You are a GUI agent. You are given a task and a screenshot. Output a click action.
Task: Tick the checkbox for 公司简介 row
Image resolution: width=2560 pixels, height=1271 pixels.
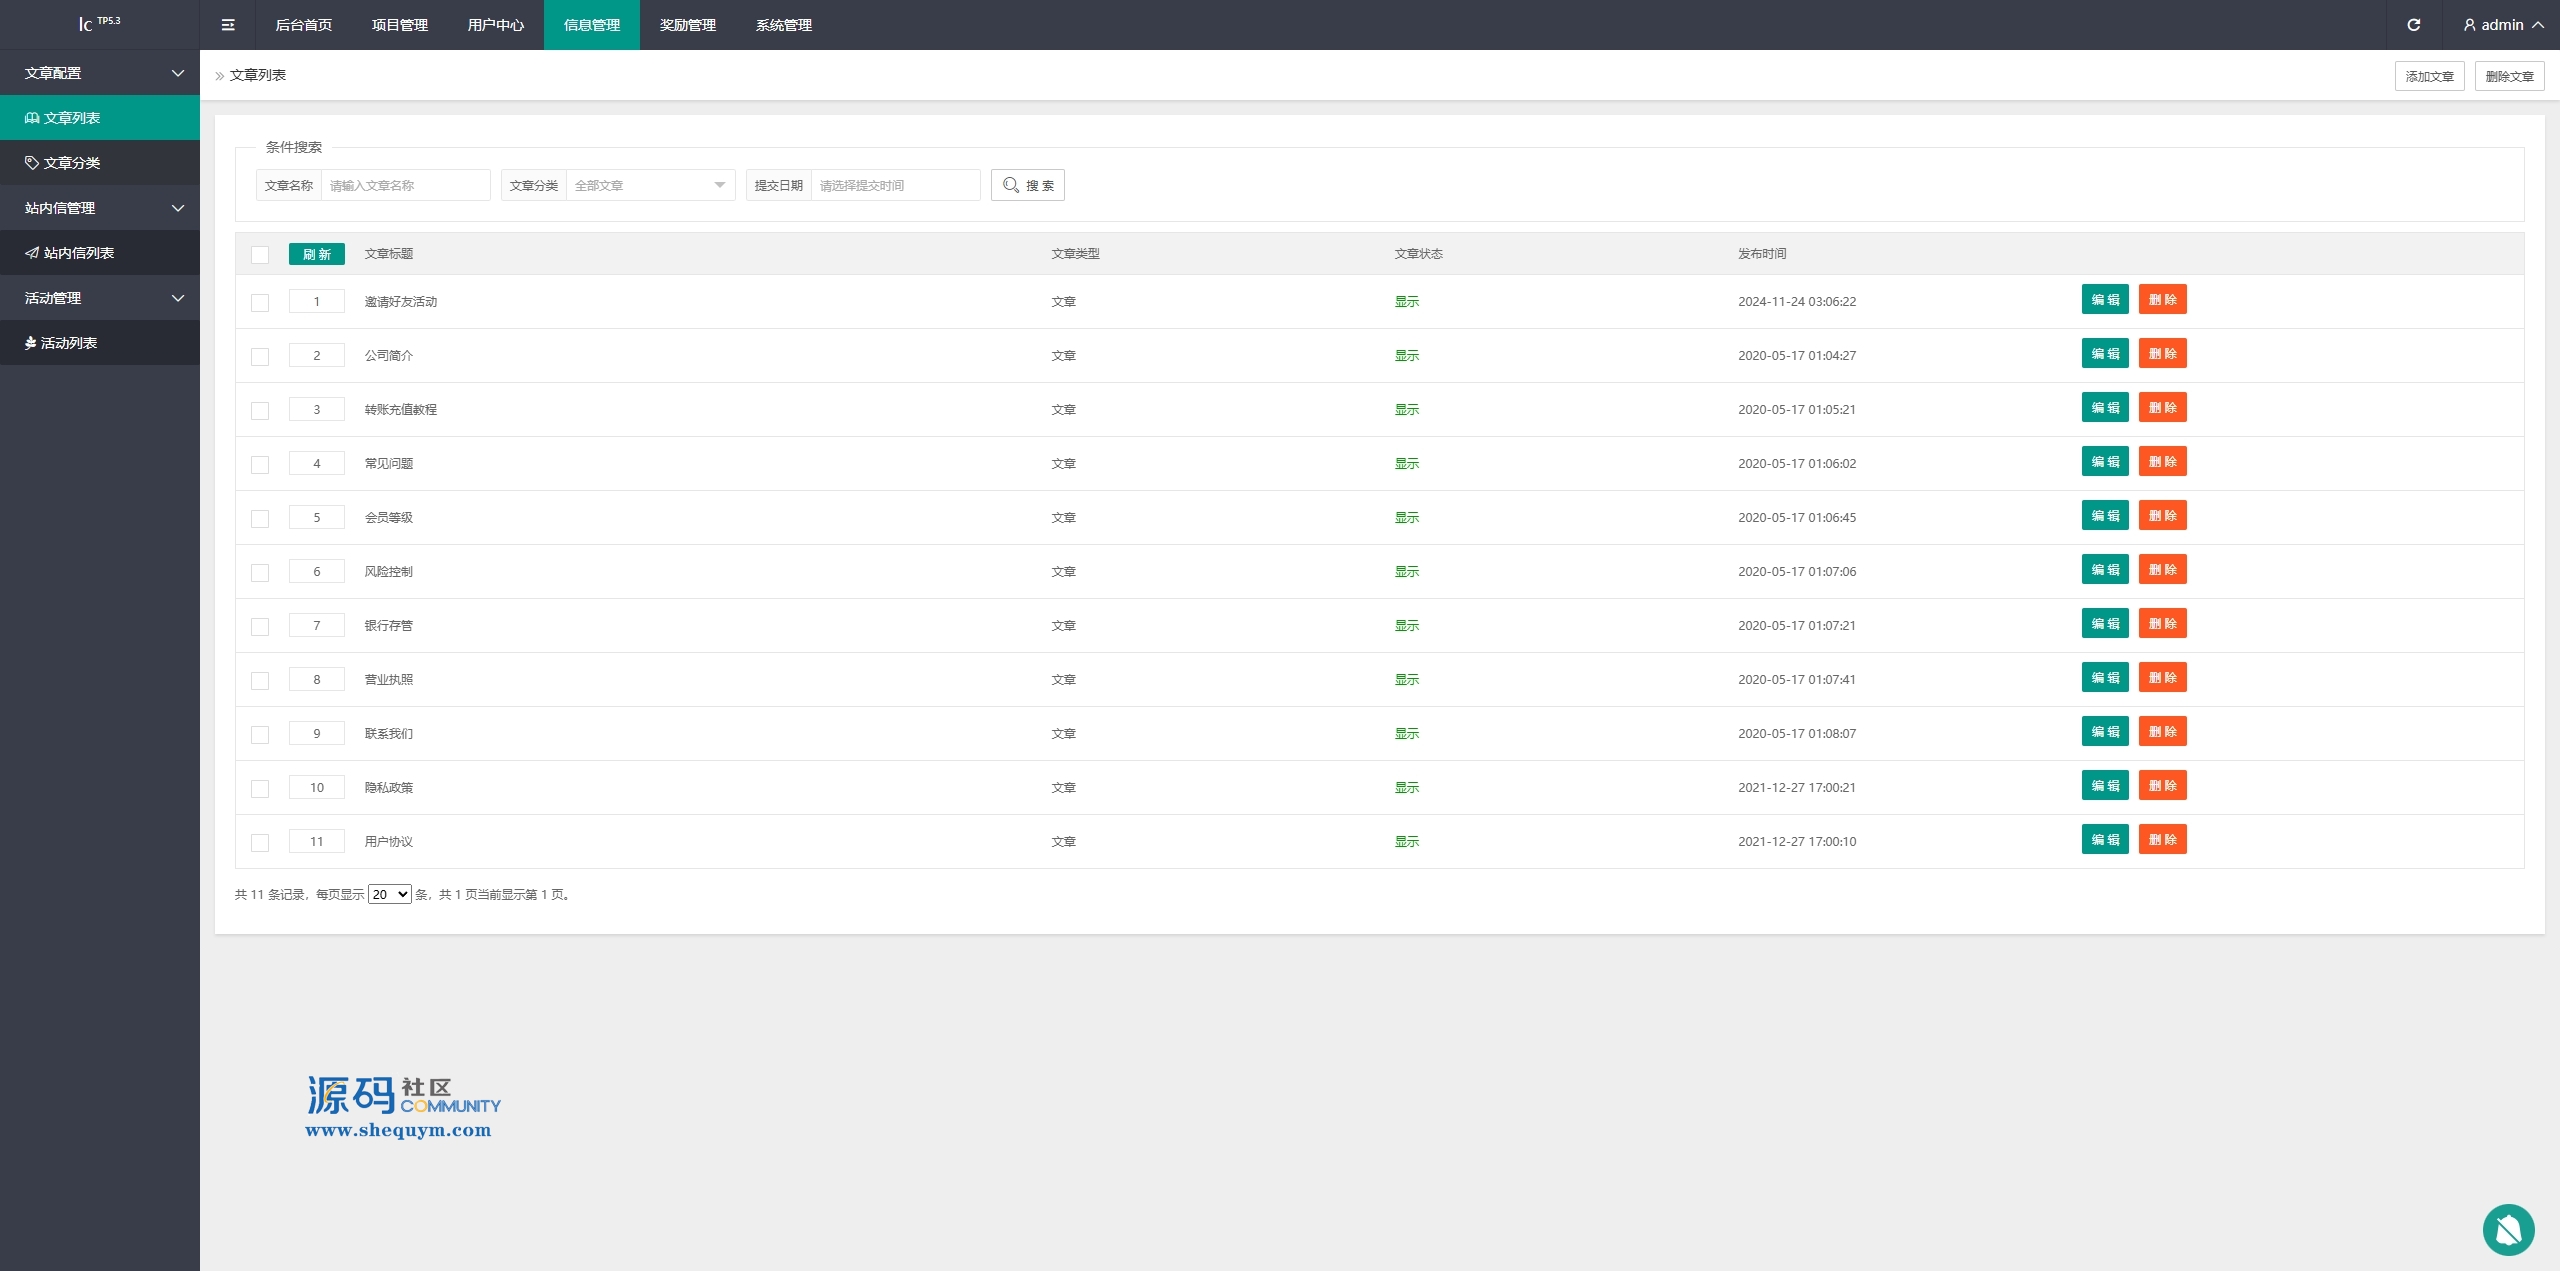tap(260, 357)
